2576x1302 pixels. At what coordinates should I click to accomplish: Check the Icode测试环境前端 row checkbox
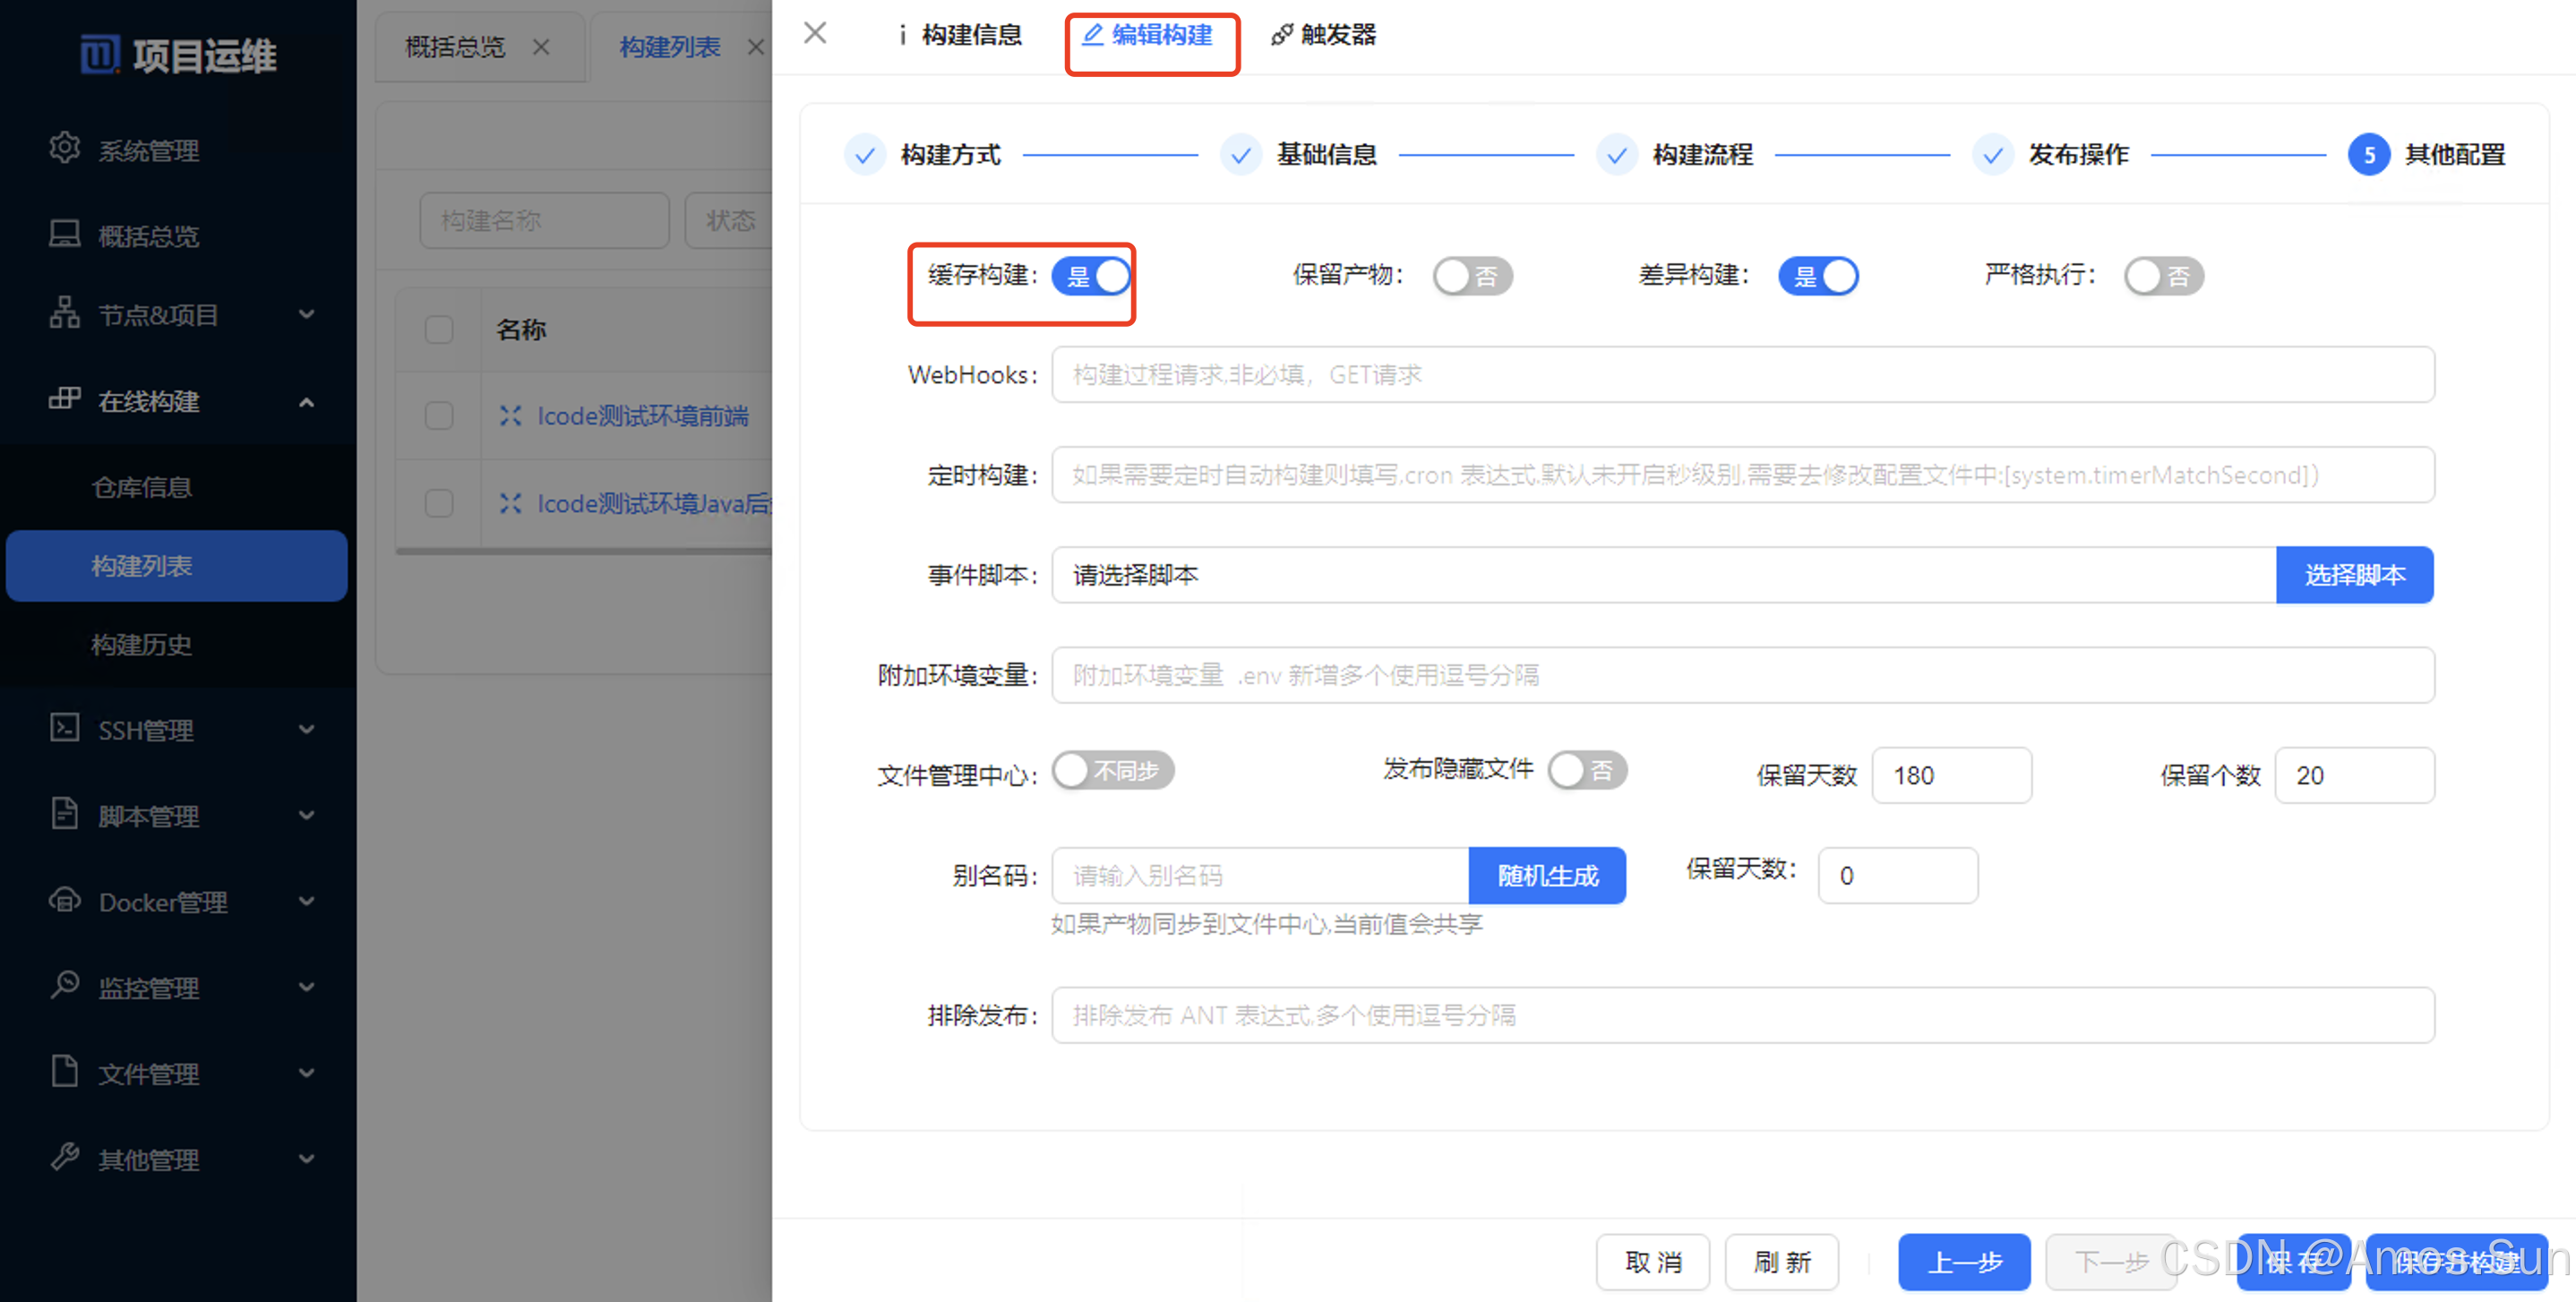coord(438,416)
